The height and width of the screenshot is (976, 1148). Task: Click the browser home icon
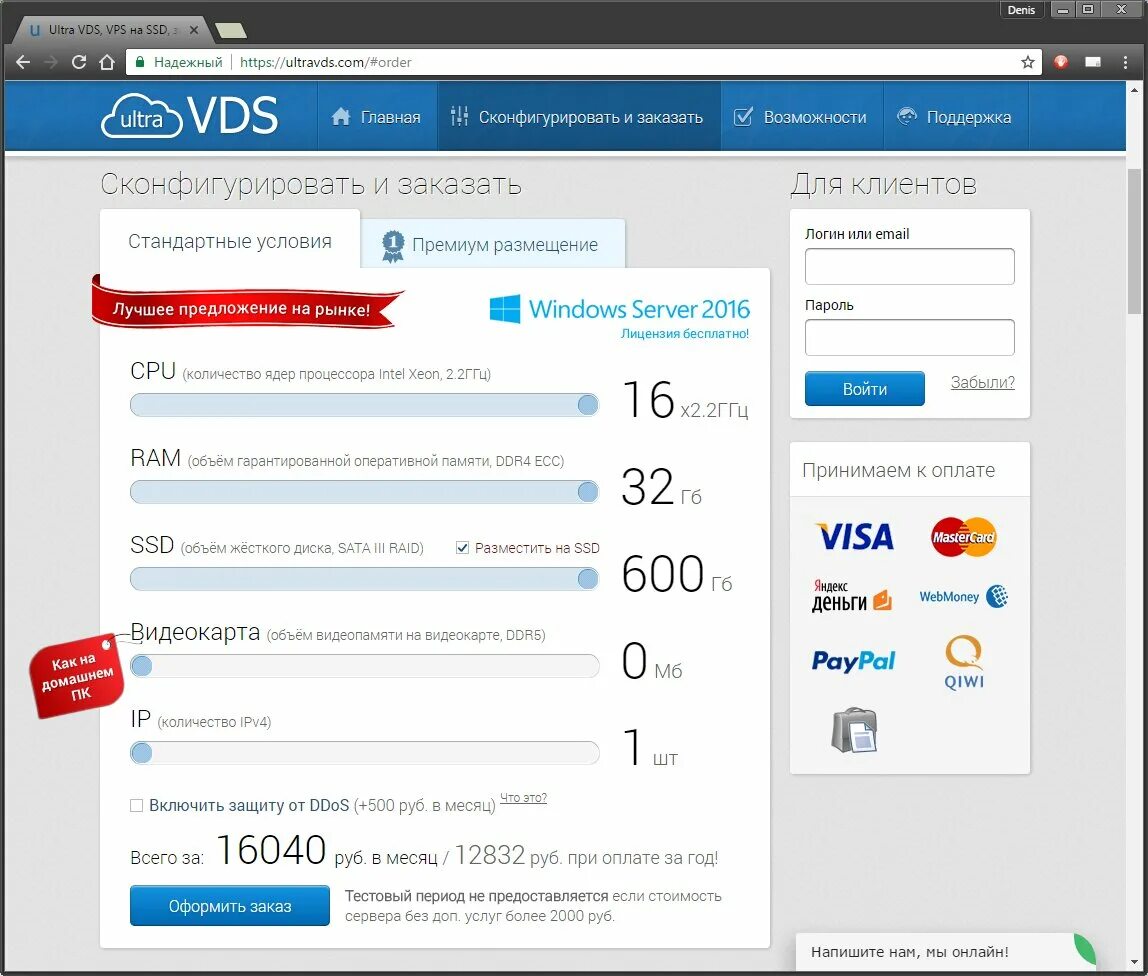coord(107,62)
